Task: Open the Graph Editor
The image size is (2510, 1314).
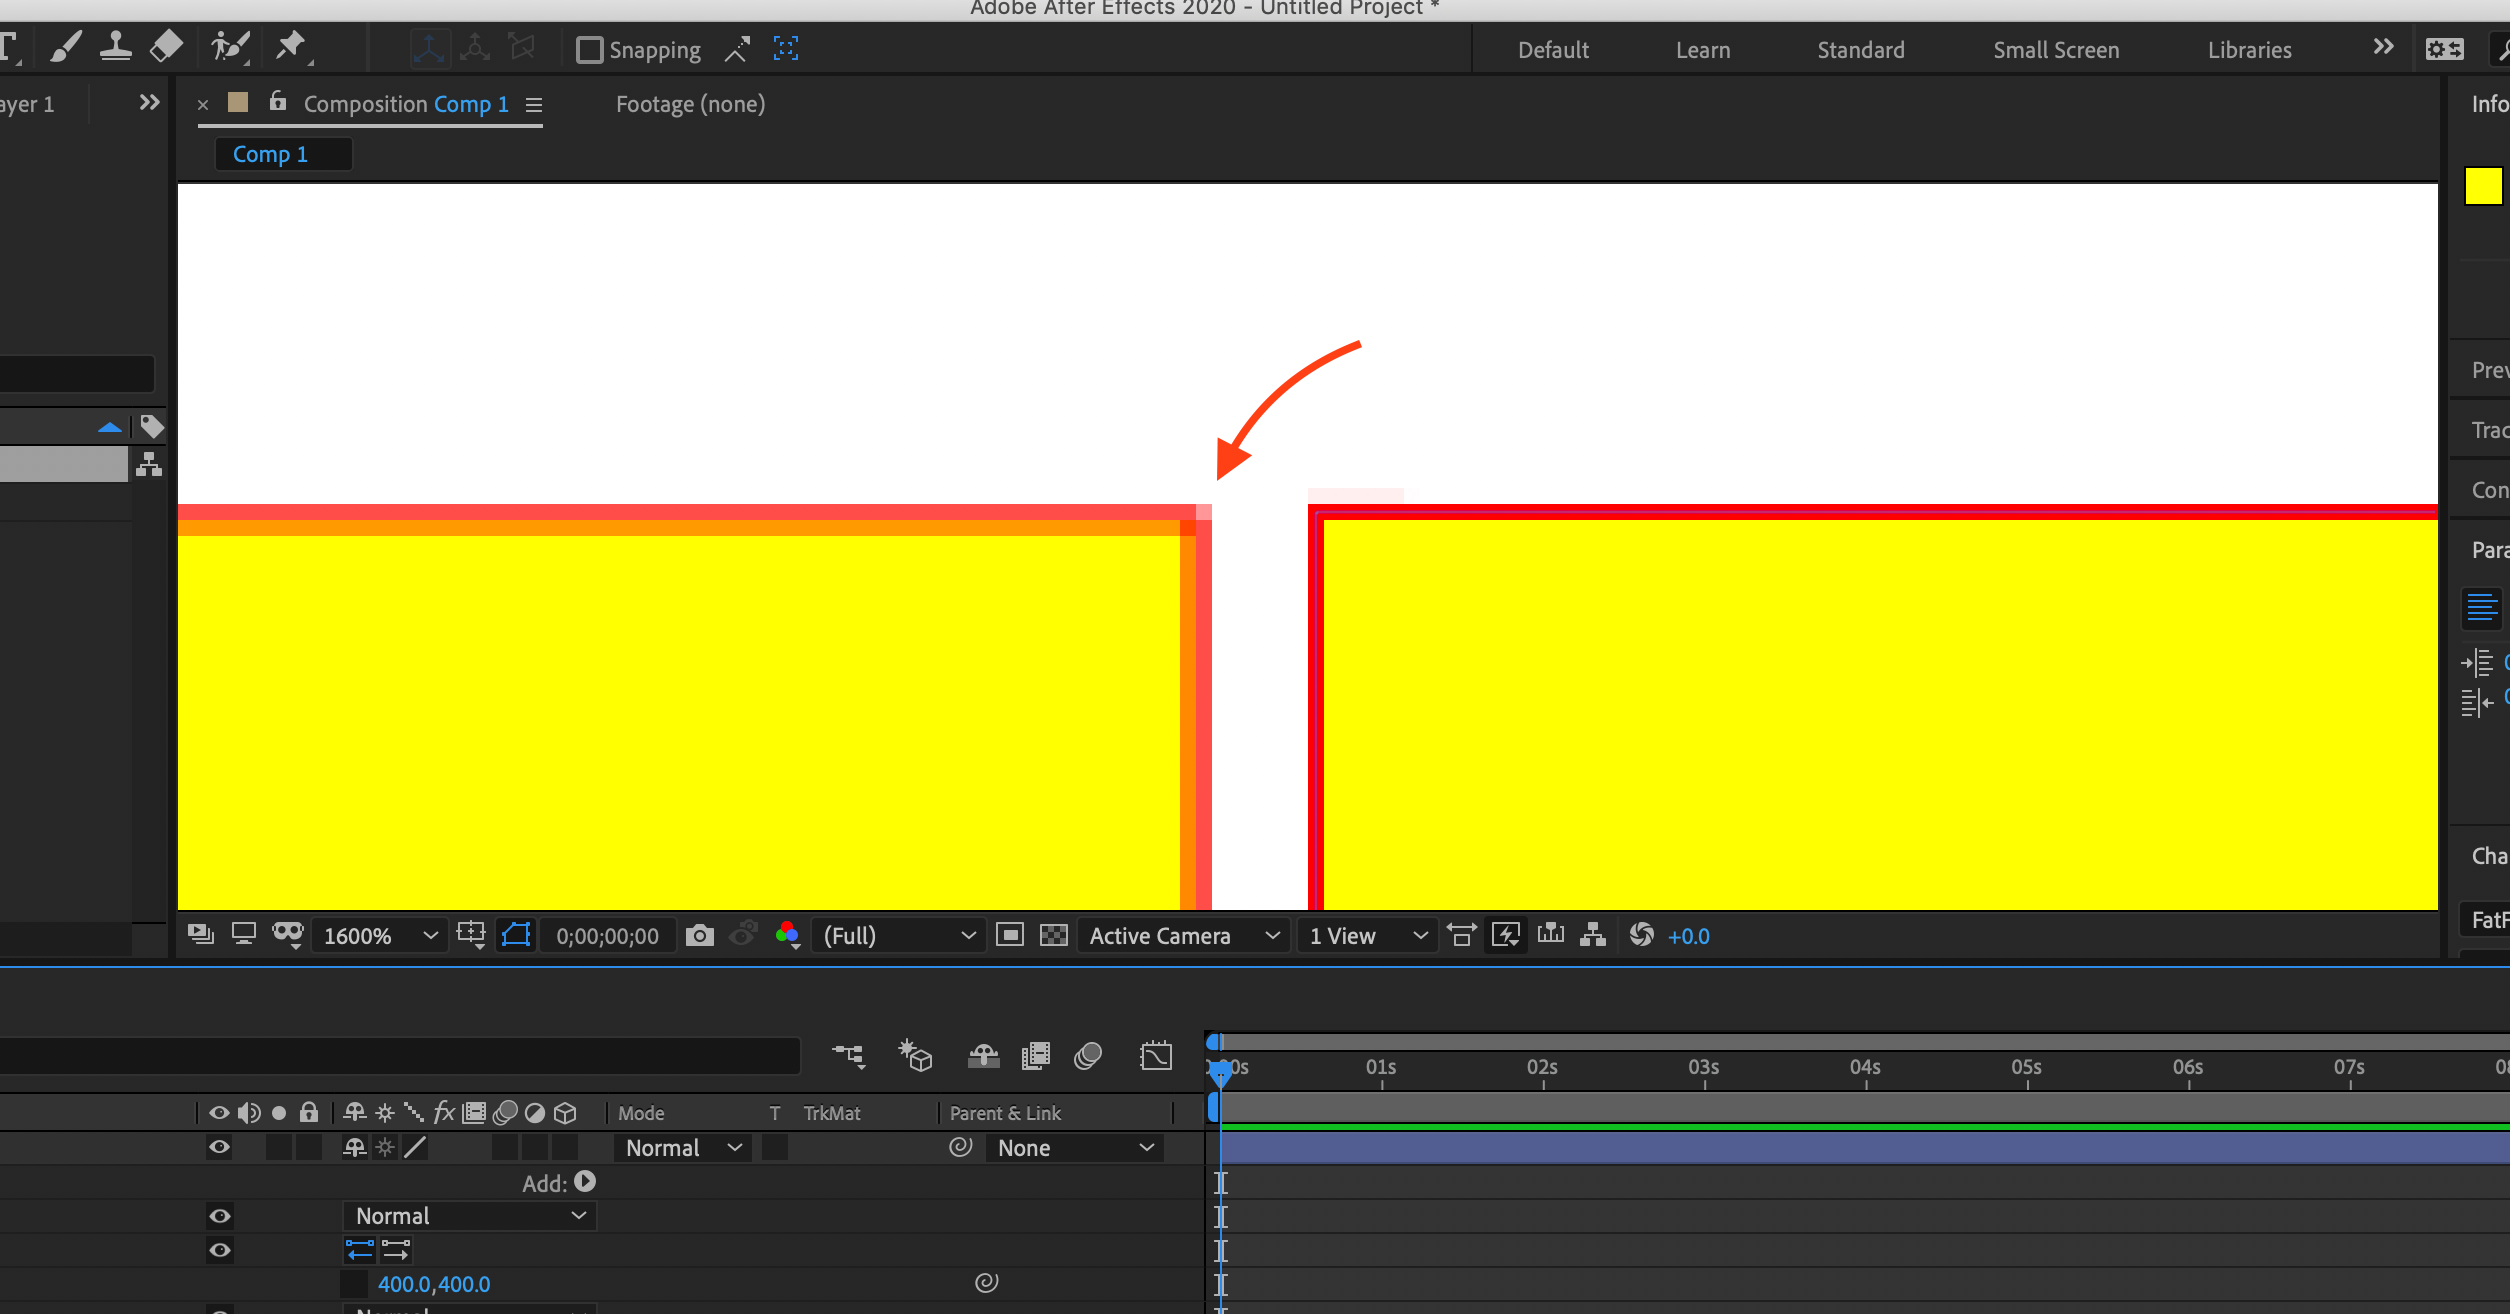Action: click(1155, 1055)
